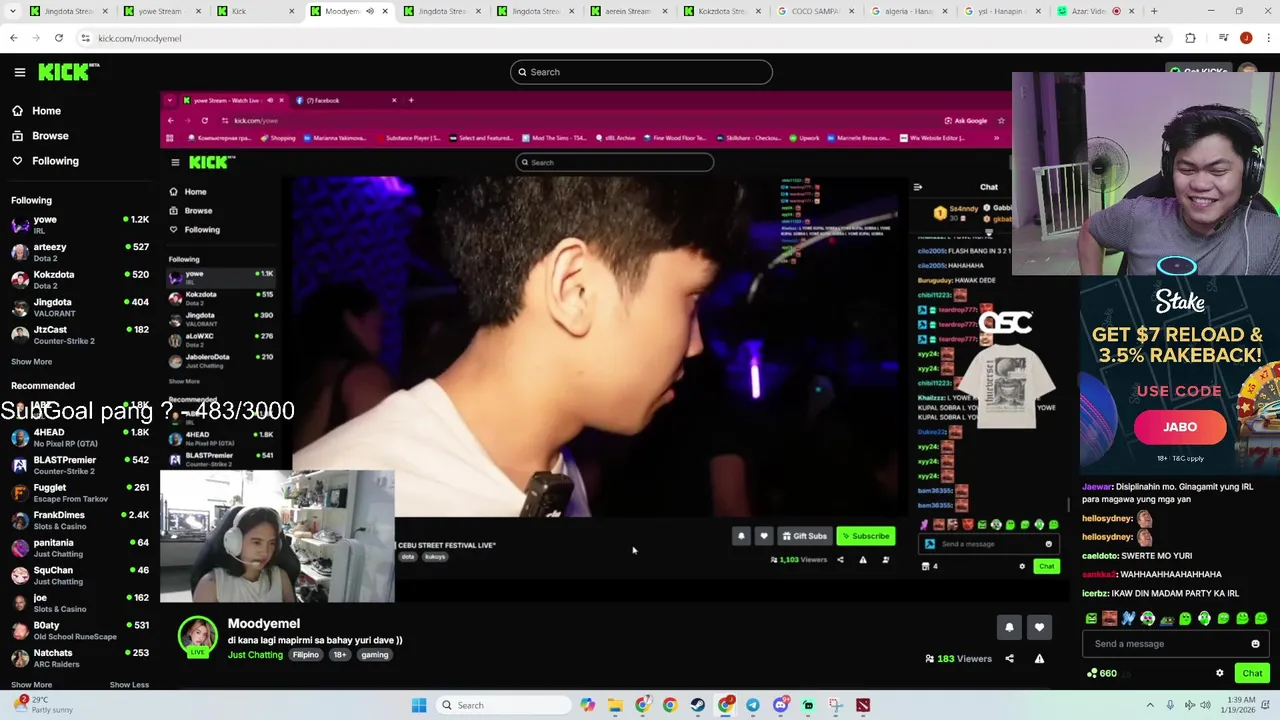The width and height of the screenshot is (1280, 720).
Task: Follow Moodyemel with heart button
Action: pos(1039,627)
